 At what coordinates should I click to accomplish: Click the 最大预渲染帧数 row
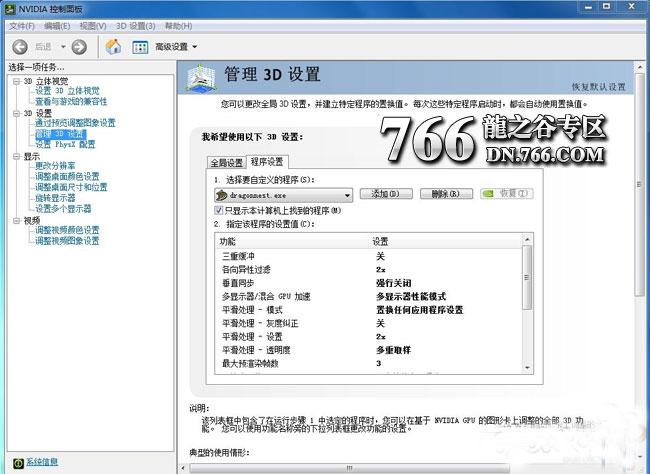(x=369, y=363)
